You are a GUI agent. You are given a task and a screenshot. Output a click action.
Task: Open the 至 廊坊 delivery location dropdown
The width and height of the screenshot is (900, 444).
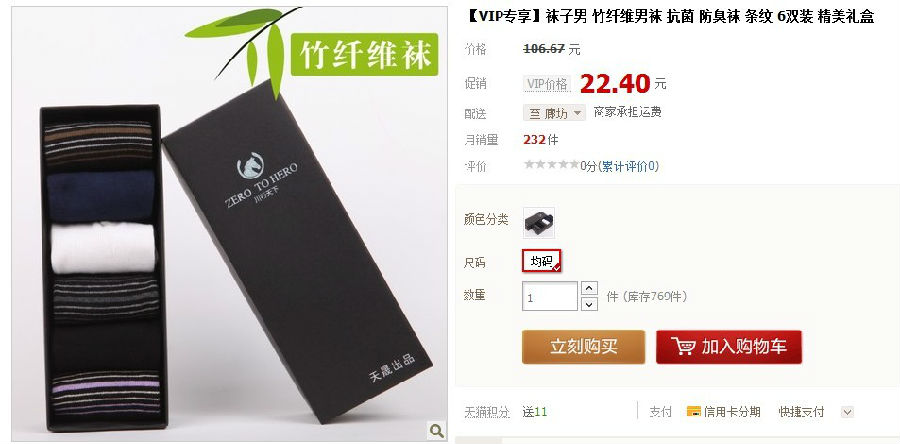point(554,112)
